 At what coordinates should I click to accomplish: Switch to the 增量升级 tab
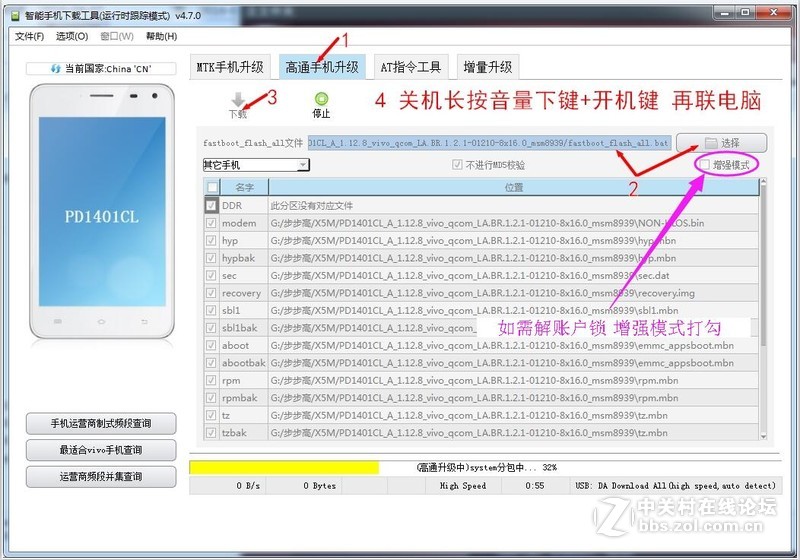pos(488,67)
